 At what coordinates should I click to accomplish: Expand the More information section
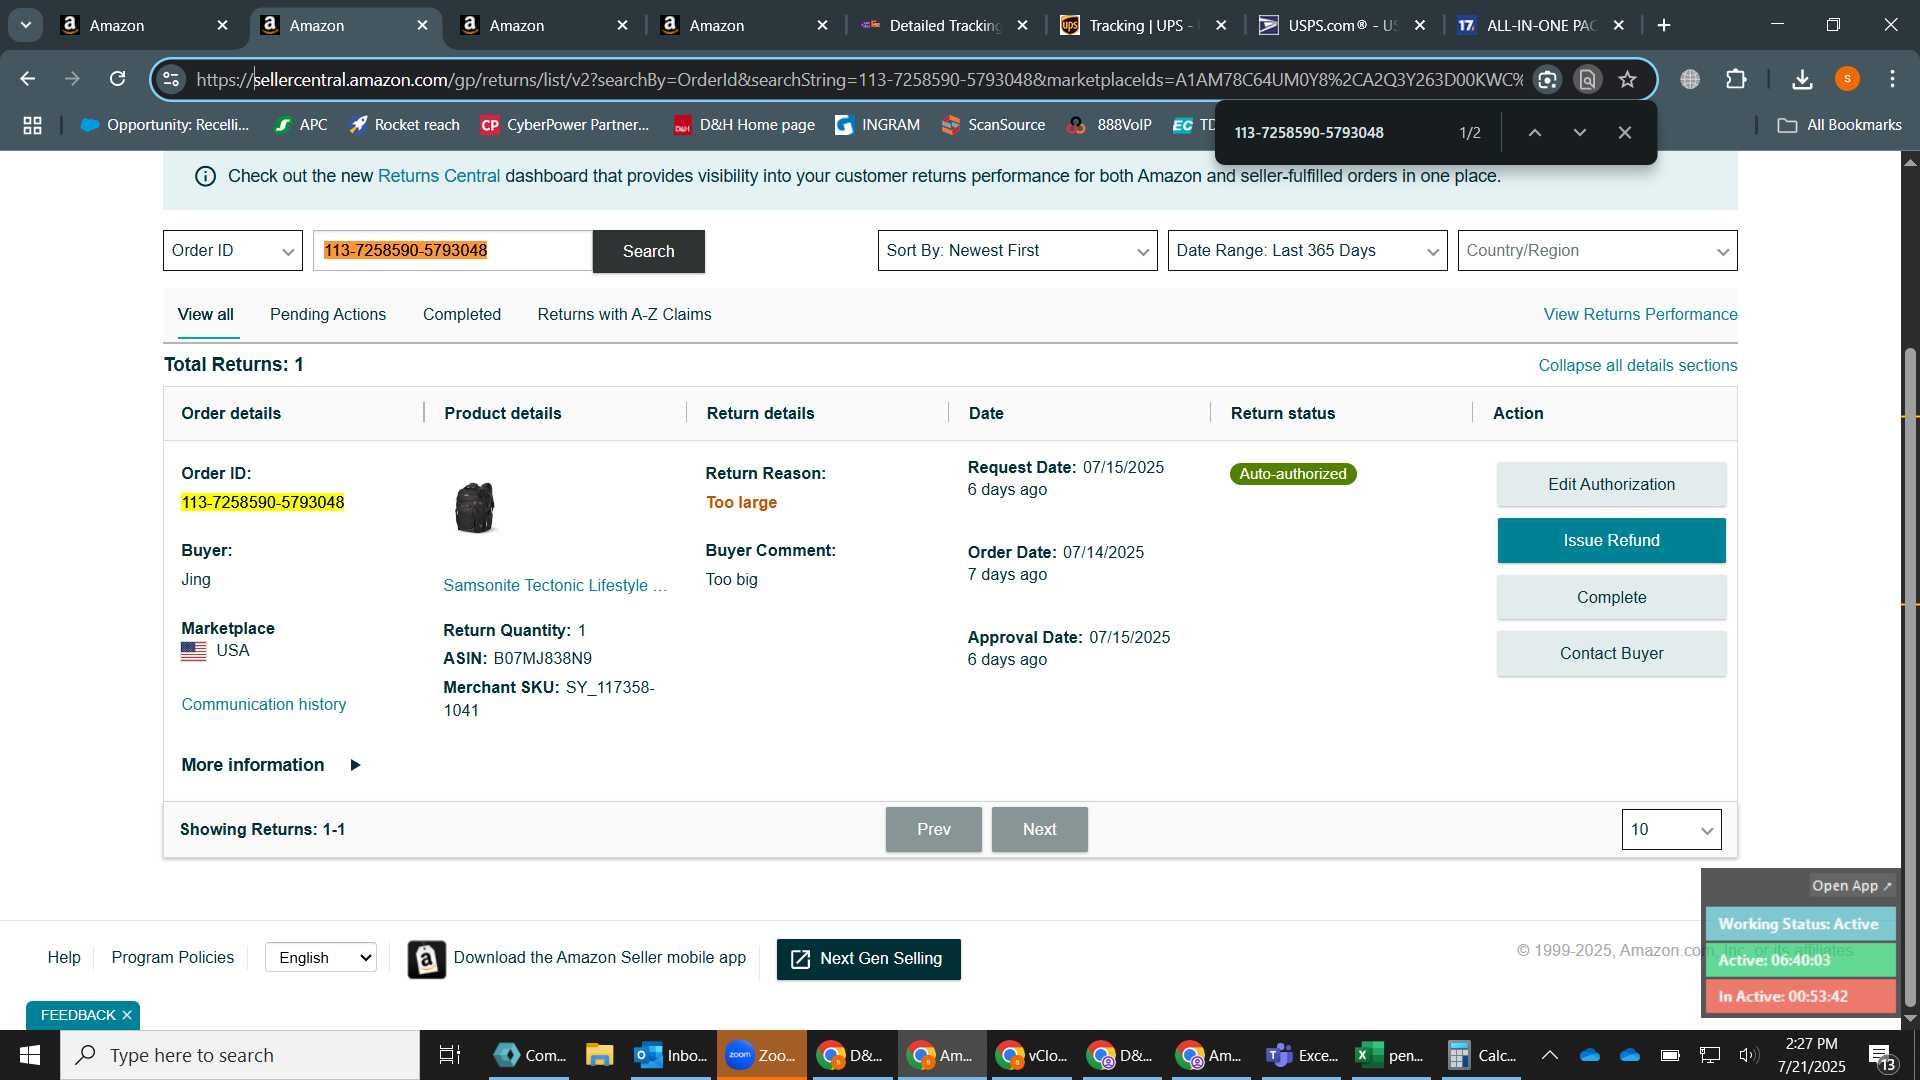(x=271, y=765)
